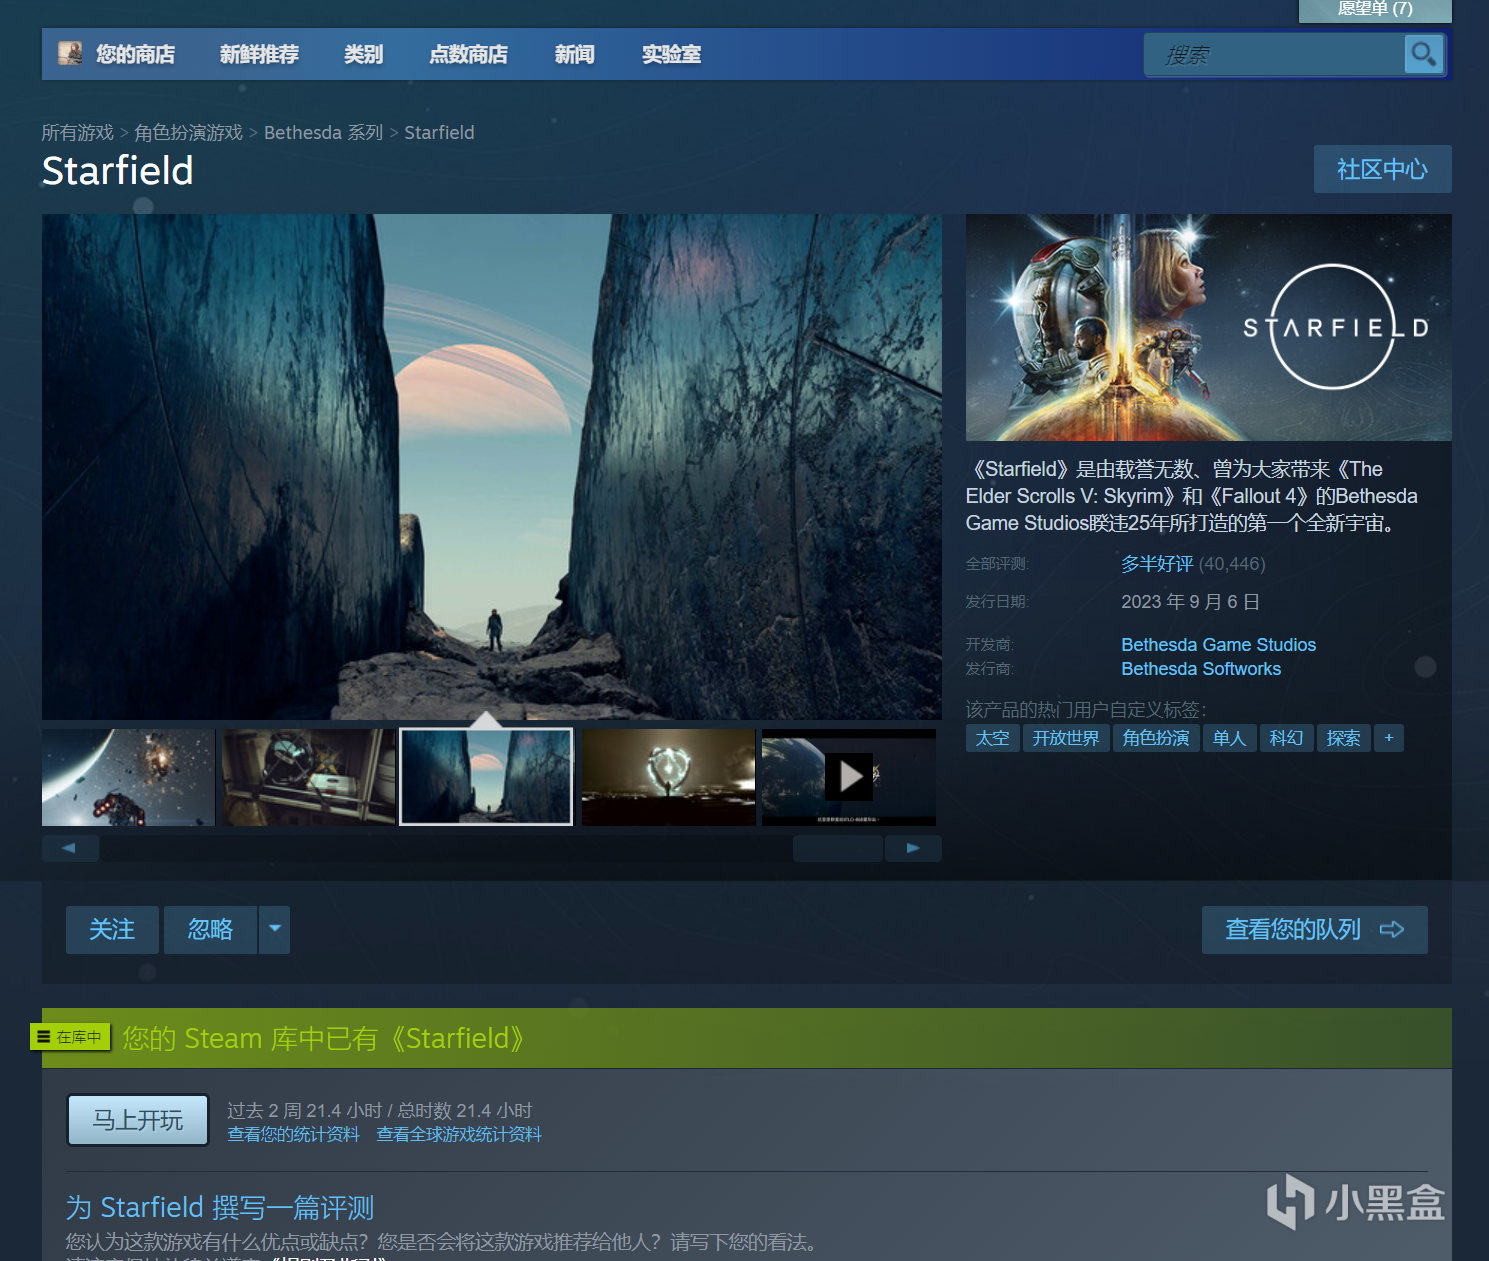Click Starfield breadcrumb link
Image resolution: width=1489 pixels, height=1261 pixels.
coord(439,133)
